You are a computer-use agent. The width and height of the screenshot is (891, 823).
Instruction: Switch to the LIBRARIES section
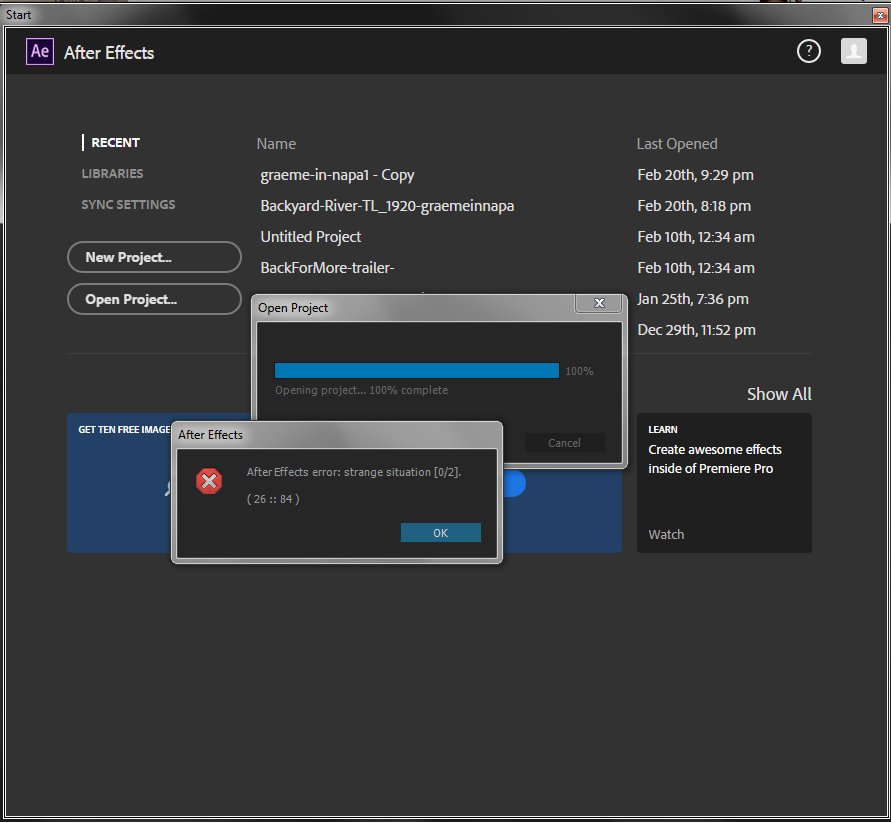pyautogui.click(x=112, y=173)
